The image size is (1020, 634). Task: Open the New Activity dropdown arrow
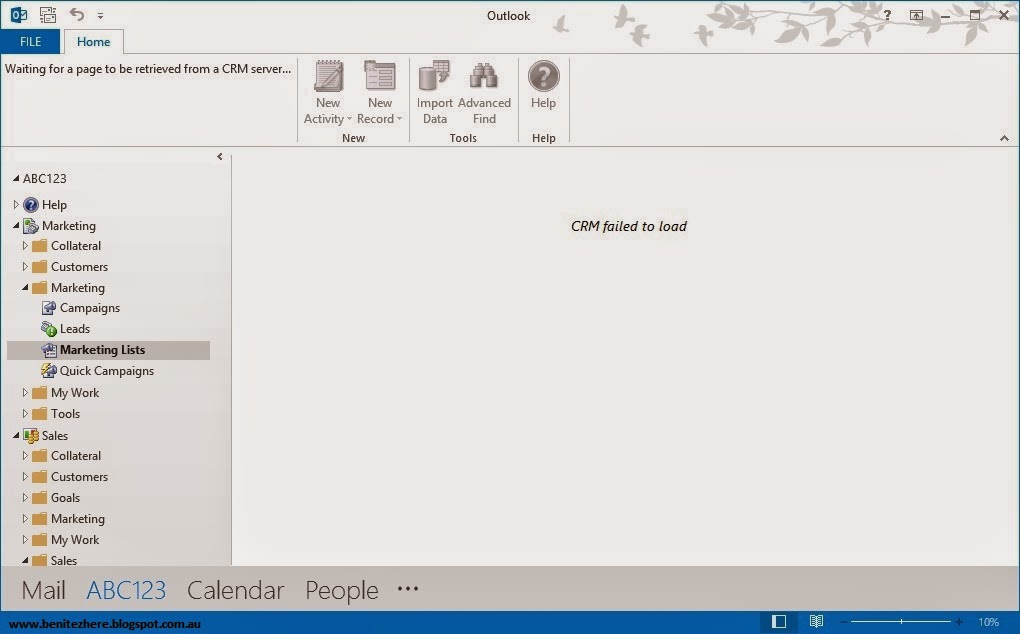(x=349, y=119)
